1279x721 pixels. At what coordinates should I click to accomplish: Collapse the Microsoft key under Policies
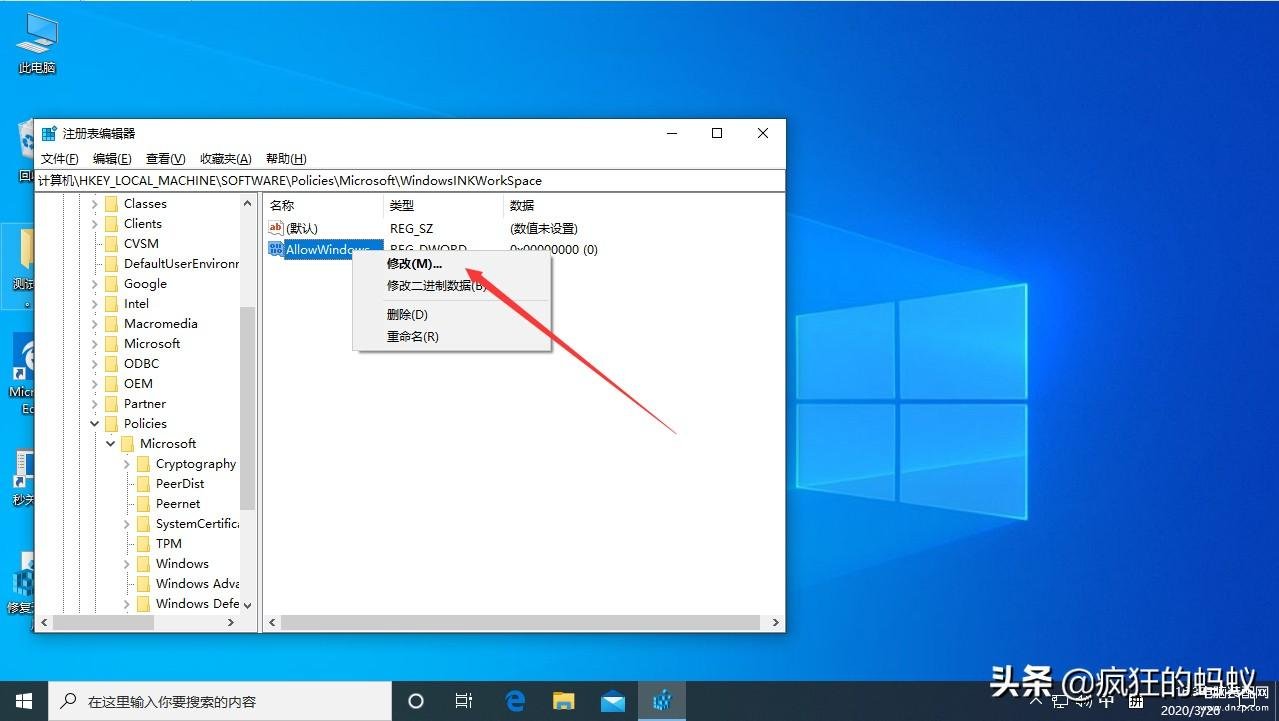[x=111, y=444]
